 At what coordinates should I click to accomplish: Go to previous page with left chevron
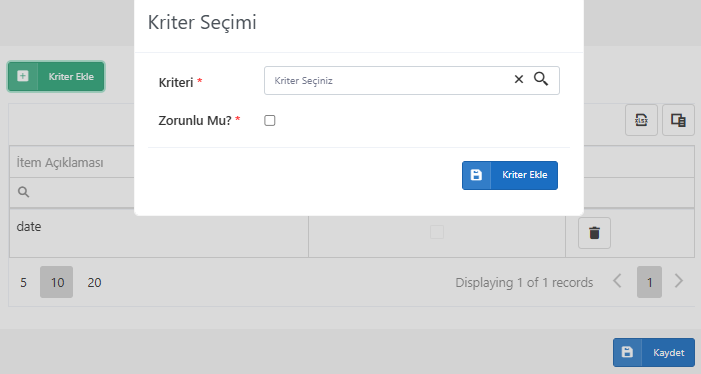click(x=617, y=281)
